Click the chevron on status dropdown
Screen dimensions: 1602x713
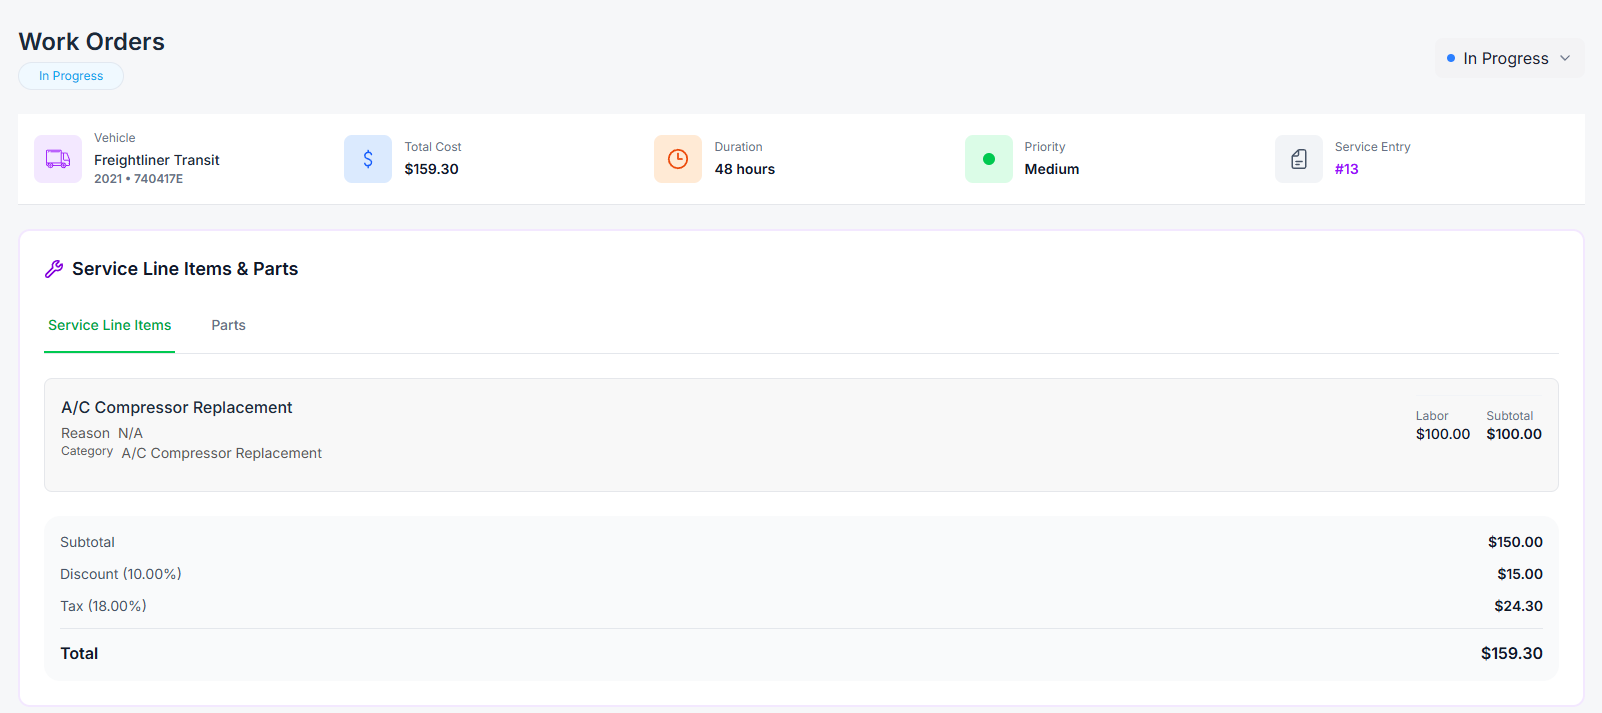click(x=1565, y=58)
